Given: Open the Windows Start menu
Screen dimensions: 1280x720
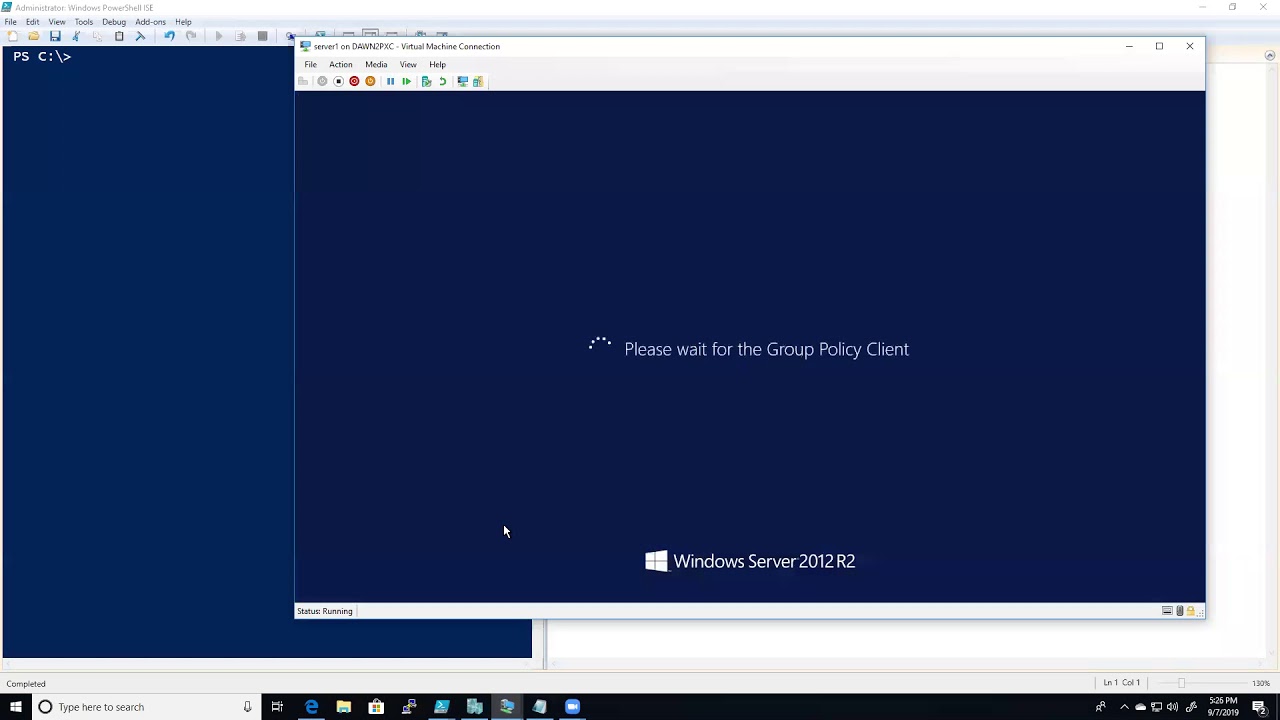Looking at the screenshot, I should (15, 707).
